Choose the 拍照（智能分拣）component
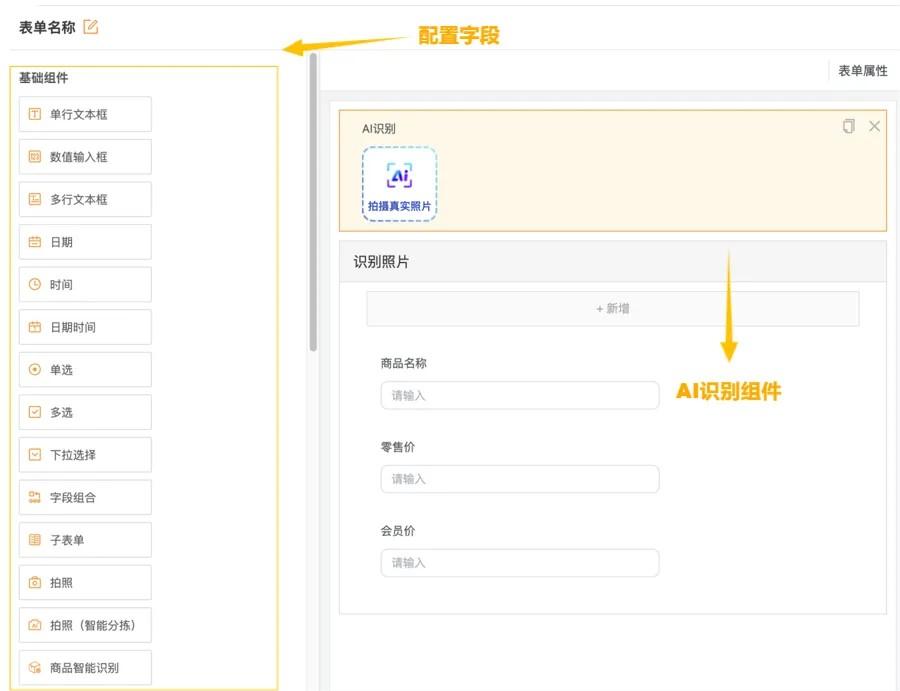 pyautogui.click(x=85, y=625)
